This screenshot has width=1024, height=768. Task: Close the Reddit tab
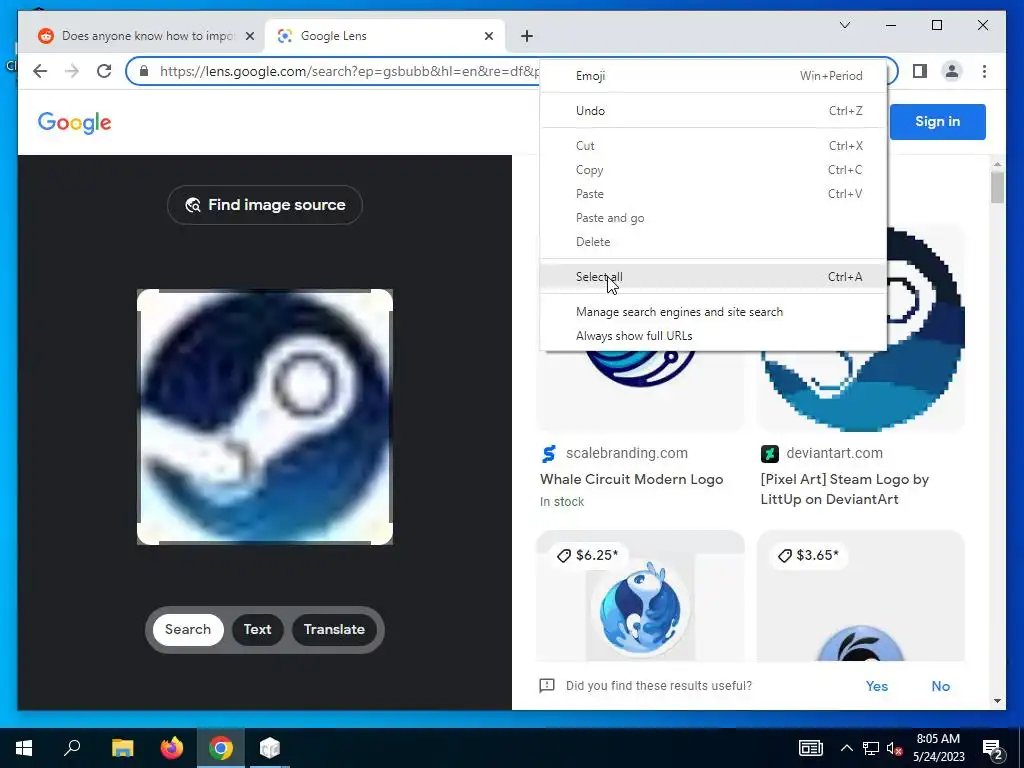(x=249, y=36)
